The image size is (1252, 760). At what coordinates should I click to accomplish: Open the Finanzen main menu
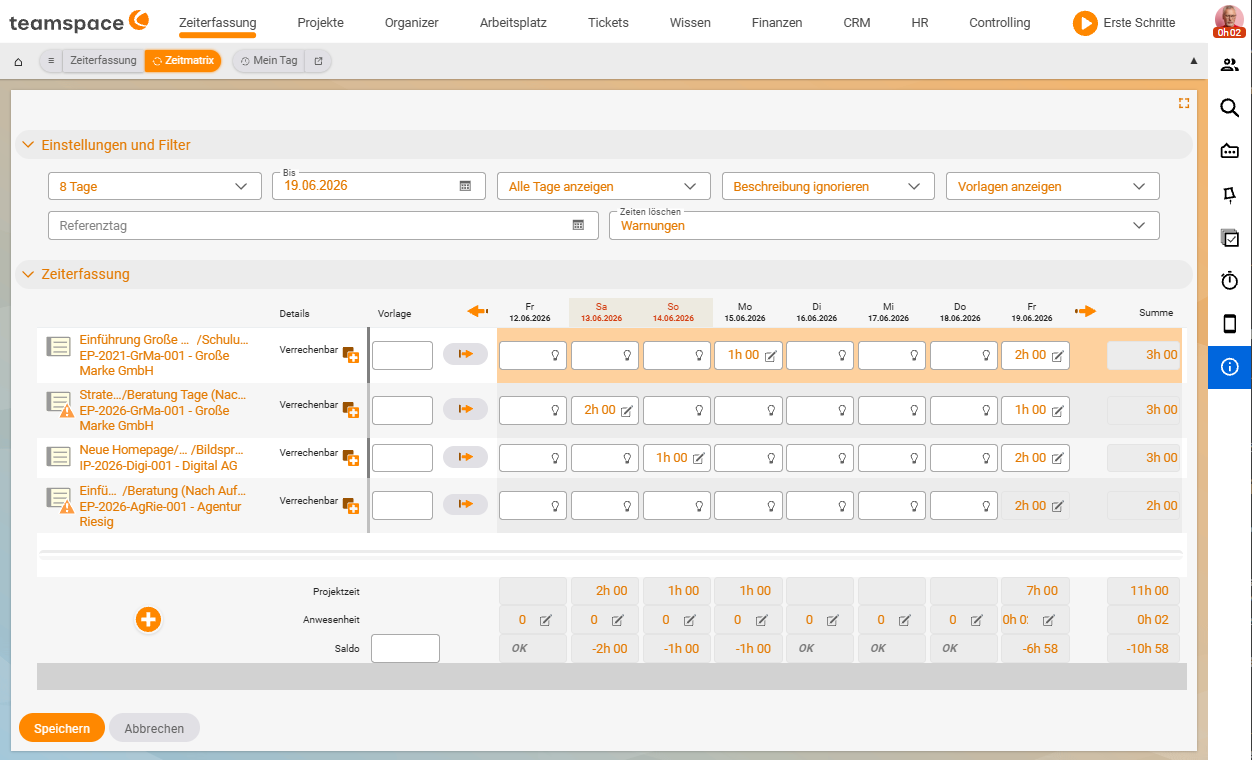(777, 22)
